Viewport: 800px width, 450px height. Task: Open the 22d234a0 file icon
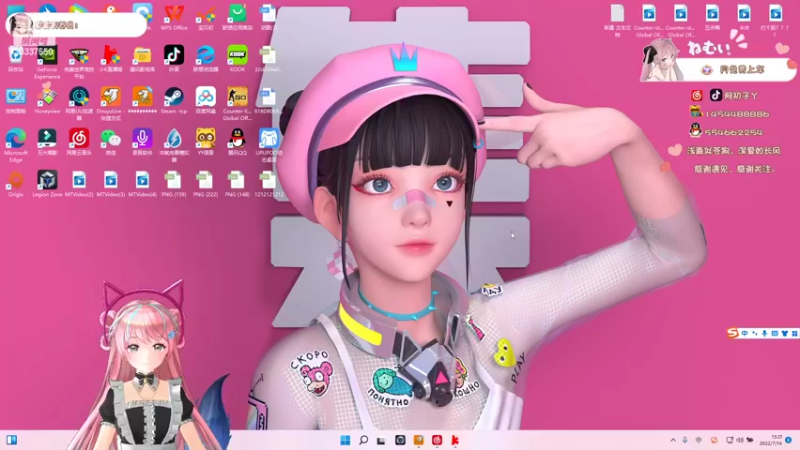pyautogui.click(x=268, y=58)
